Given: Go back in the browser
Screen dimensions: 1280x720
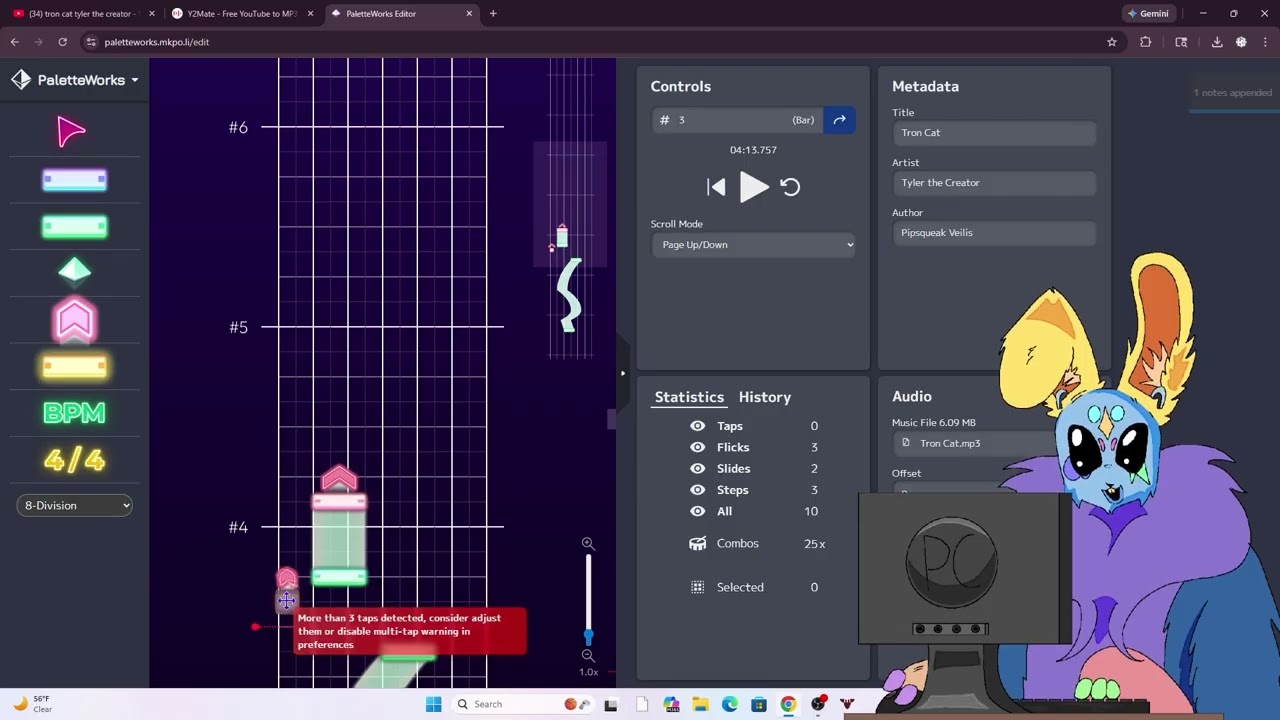Looking at the screenshot, I should tap(14, 42).
